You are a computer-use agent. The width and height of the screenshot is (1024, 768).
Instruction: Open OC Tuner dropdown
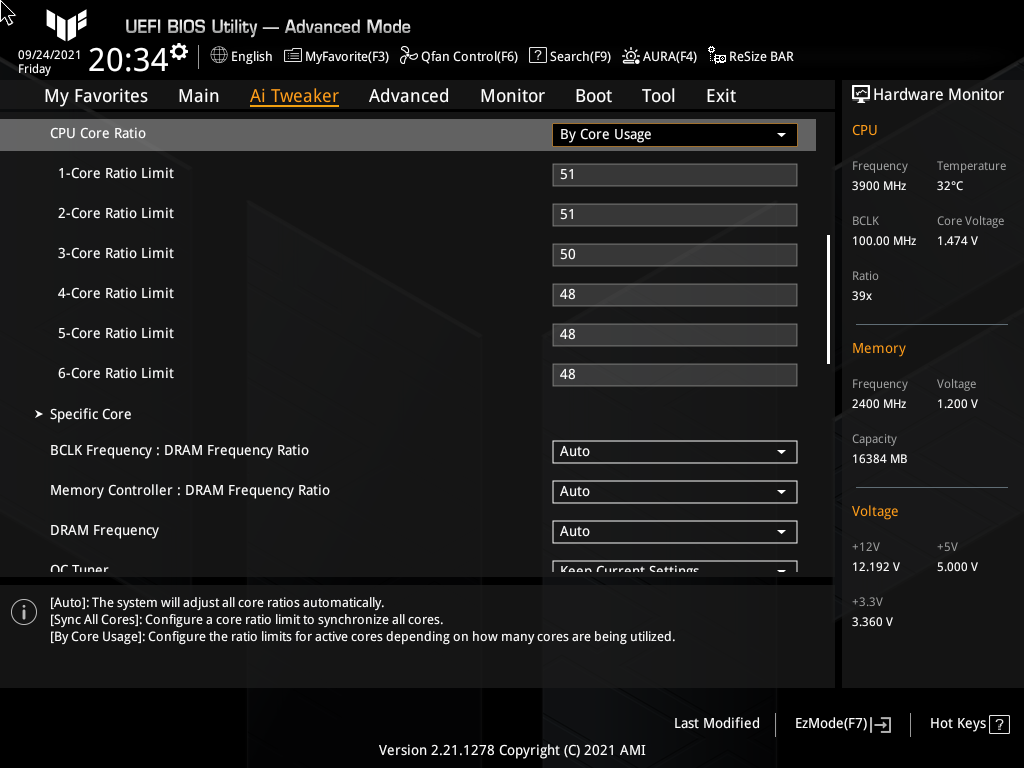pos(675,567)
